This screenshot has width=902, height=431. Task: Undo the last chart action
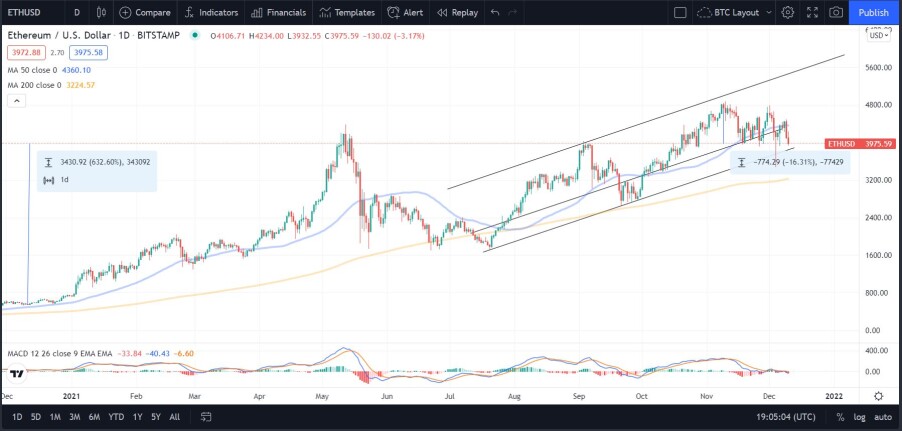click(x=495, y=12)
